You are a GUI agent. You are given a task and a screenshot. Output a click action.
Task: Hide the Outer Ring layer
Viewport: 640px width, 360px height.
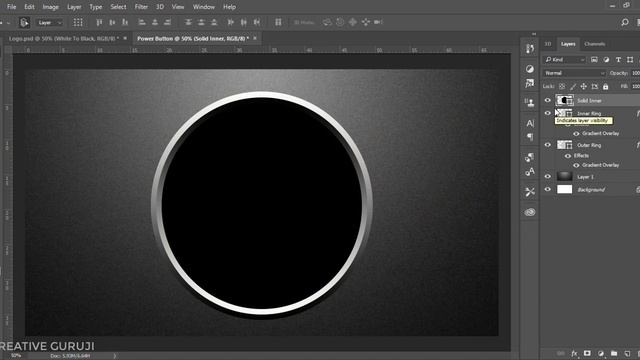coord(548,144)
